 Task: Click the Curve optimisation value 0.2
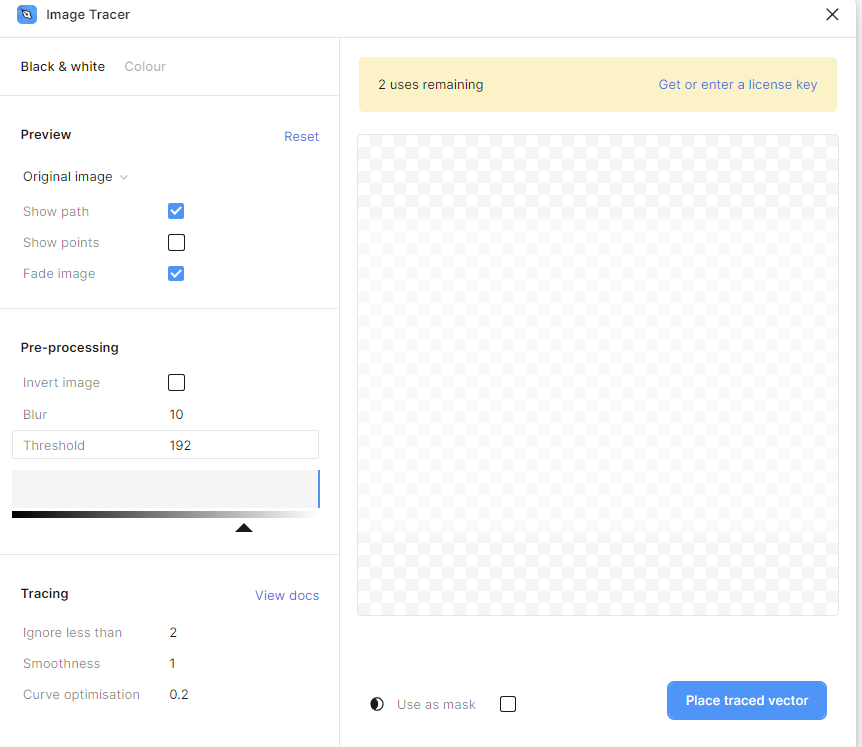pos(179,695)
